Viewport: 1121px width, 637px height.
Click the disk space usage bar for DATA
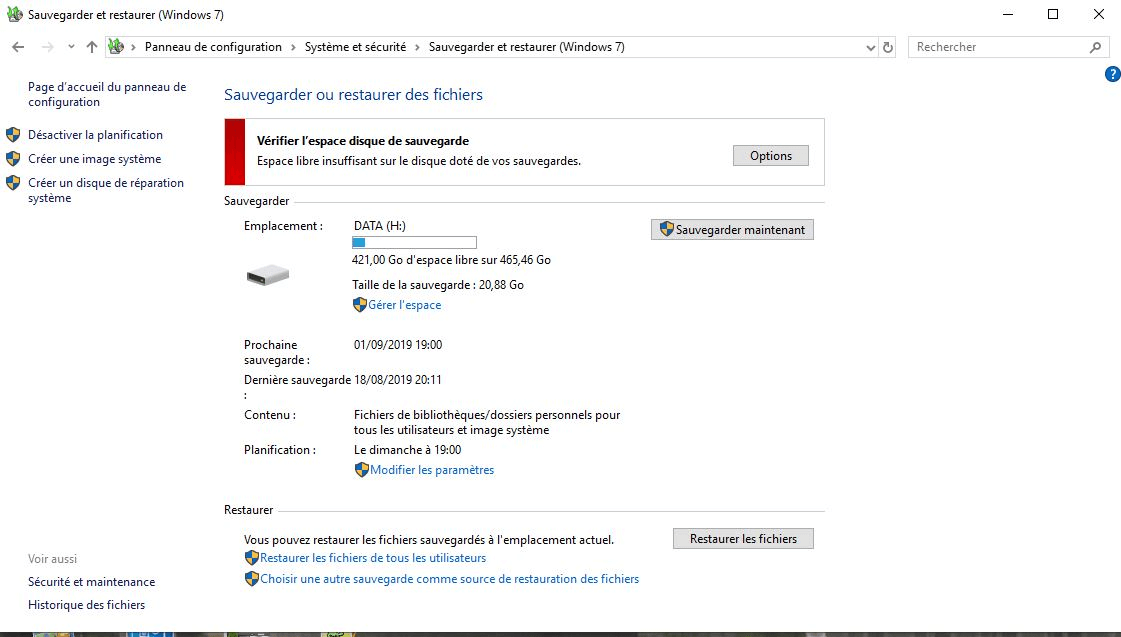coord(414,242)
